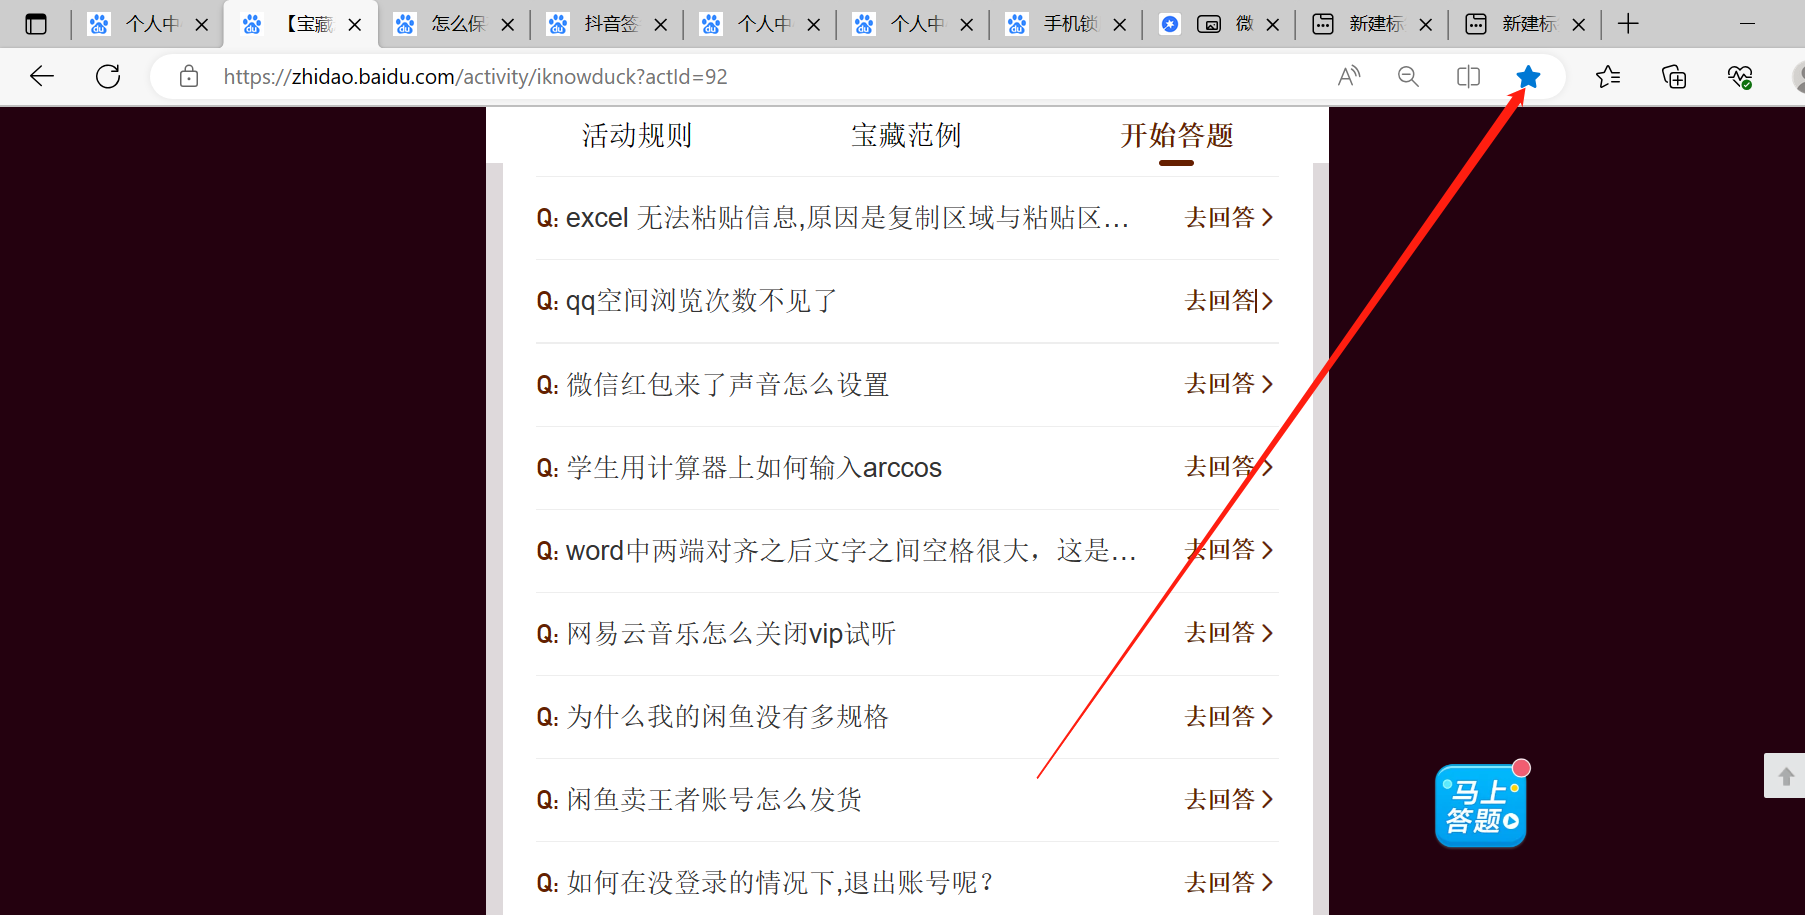Close the 【宝藏 tab
1805x915 pixels.
pos(355,24)
